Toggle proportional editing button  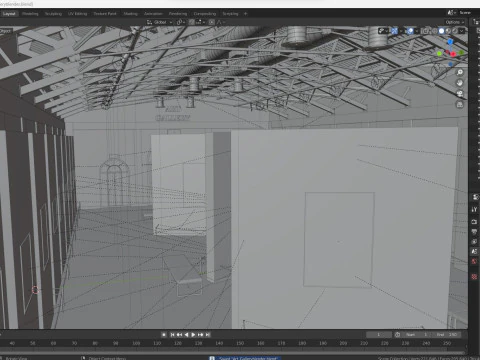pos(212,22)
